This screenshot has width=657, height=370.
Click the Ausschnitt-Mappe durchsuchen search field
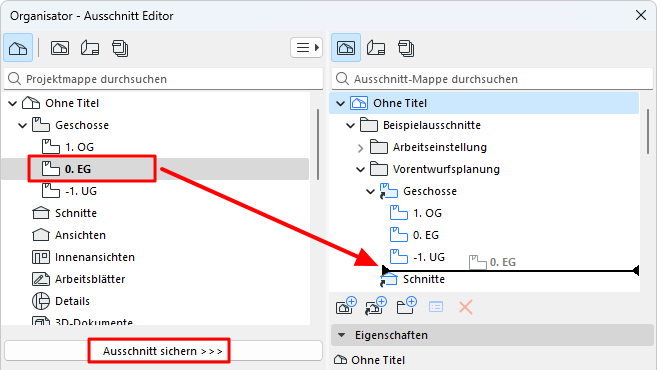(x=492, y=79)
